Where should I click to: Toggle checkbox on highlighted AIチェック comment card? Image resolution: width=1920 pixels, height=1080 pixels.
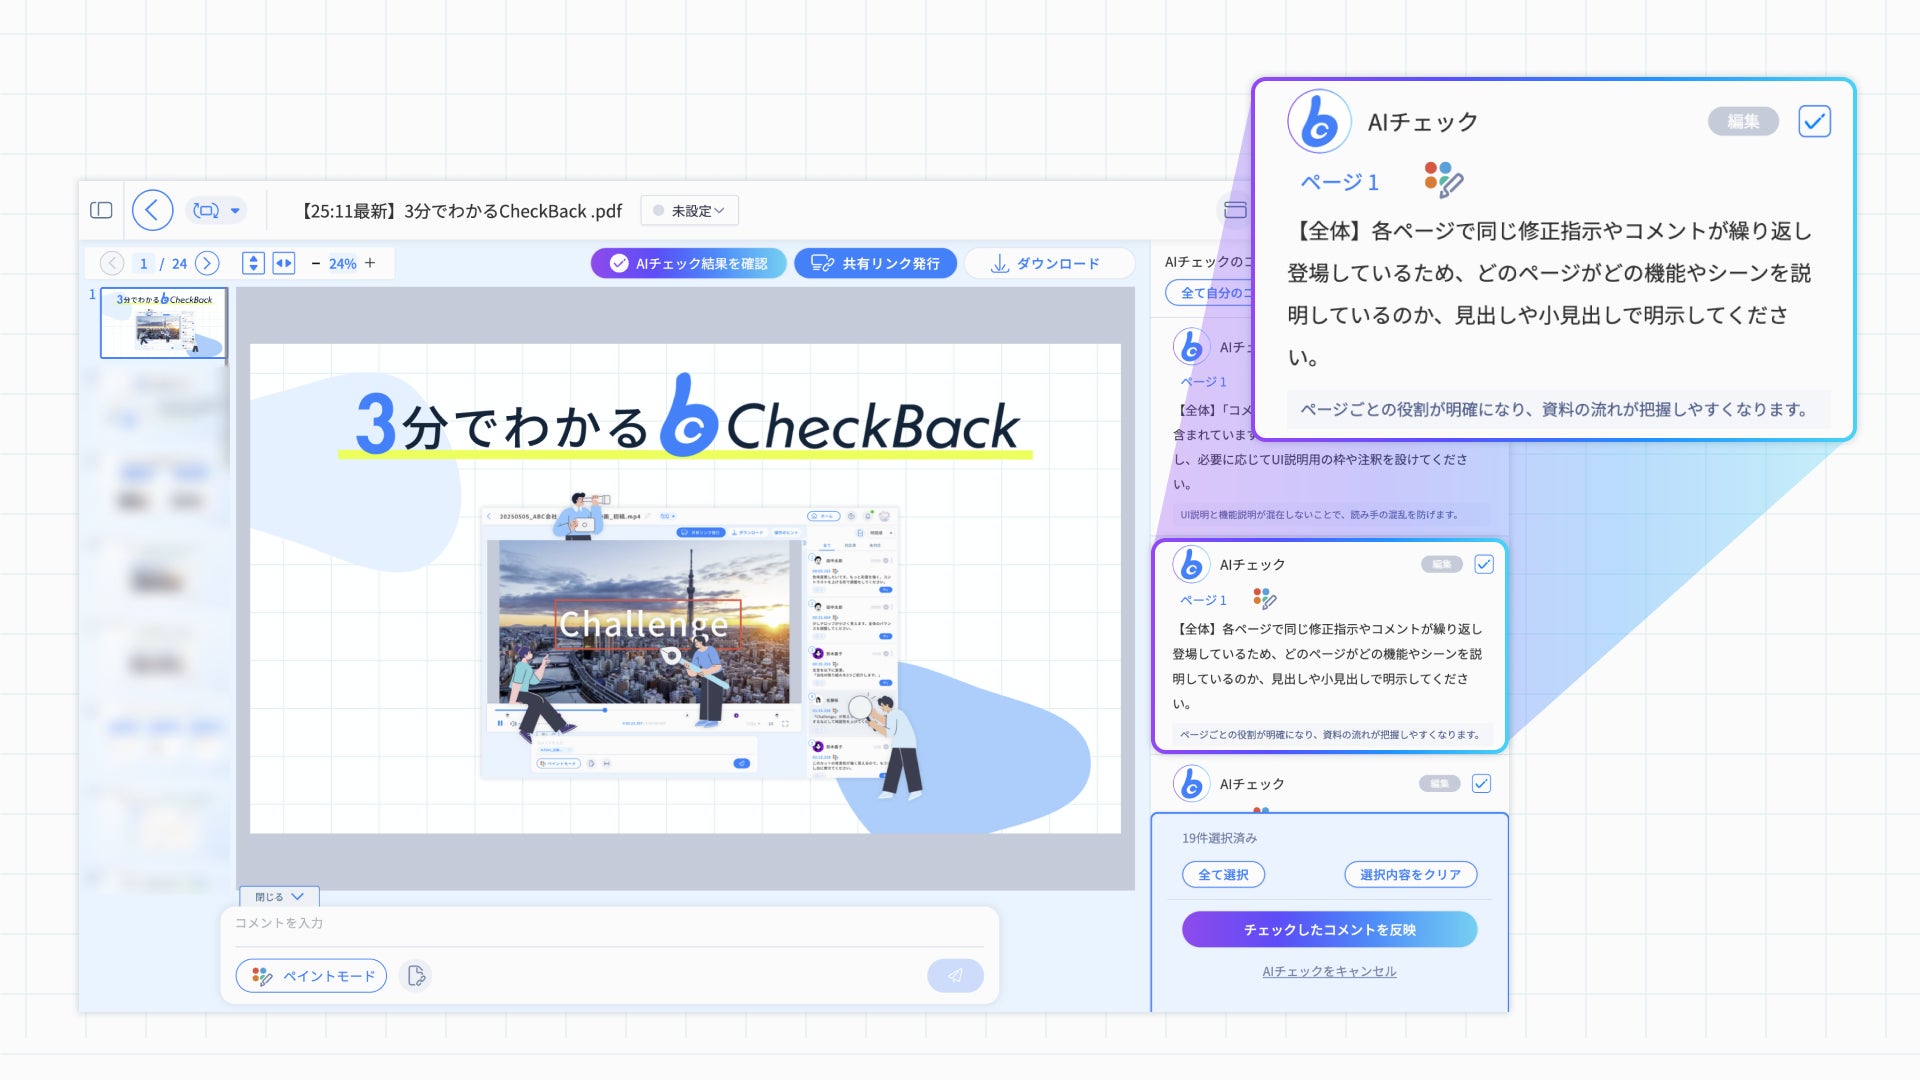point(1484,564)
